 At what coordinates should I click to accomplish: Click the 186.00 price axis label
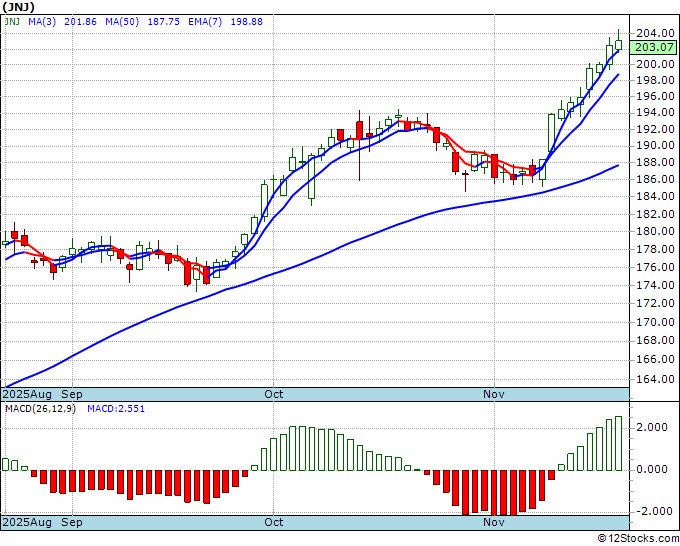(x=655, y=179)
